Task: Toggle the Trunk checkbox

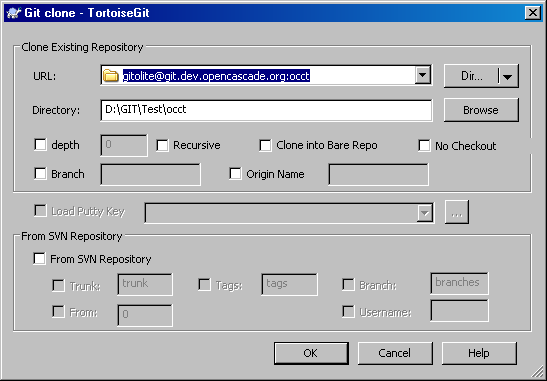Action: [x=58, y=285]
